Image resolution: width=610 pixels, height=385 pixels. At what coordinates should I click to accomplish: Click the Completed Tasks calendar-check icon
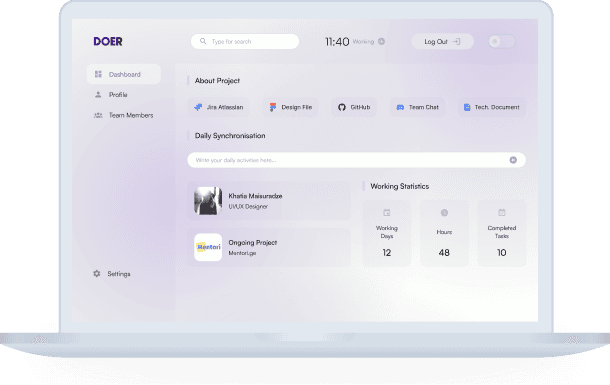[x=501, y=213]
